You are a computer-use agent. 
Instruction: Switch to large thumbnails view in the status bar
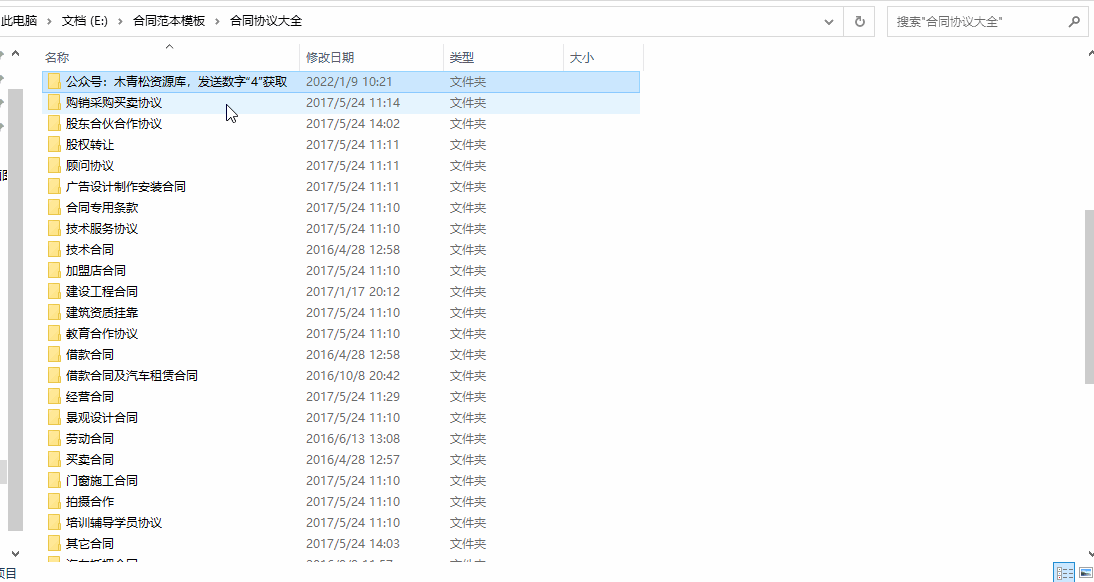click(x=1085, y=573)
